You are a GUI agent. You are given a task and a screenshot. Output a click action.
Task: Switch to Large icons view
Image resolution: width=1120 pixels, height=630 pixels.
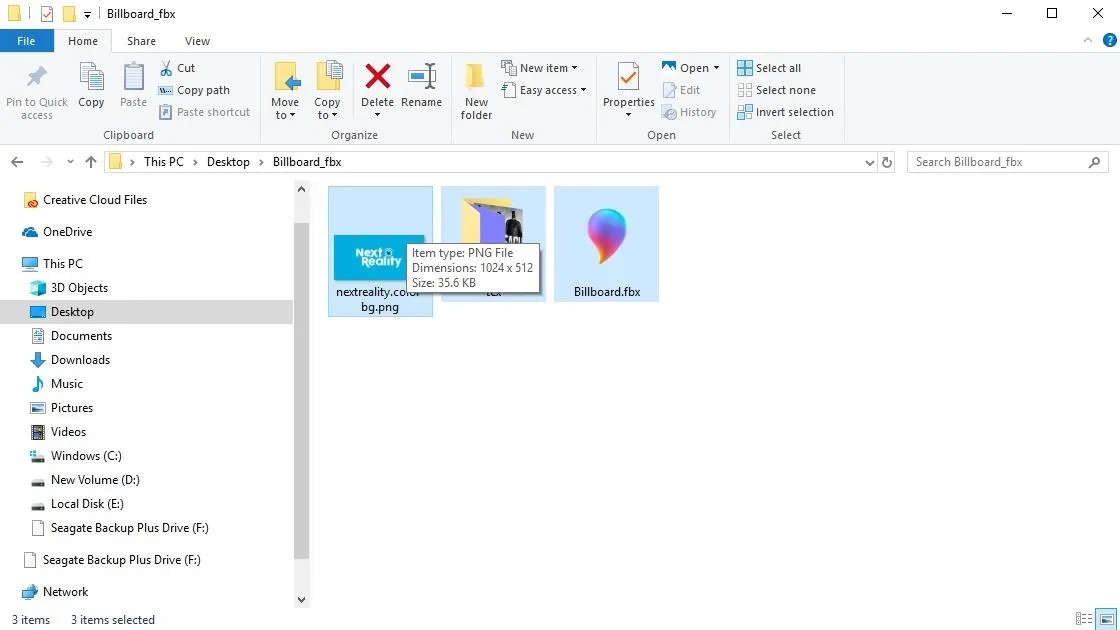coord(1106,619)
